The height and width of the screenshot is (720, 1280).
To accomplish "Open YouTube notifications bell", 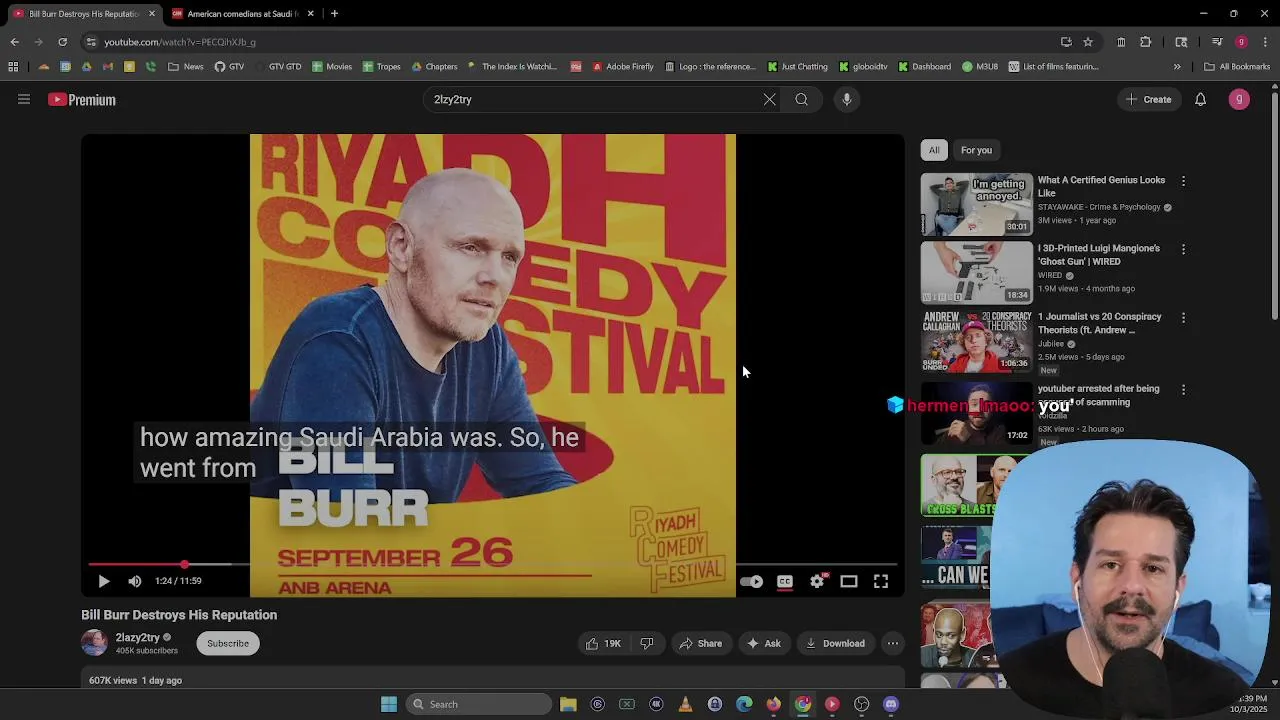I will [1200, 99].
